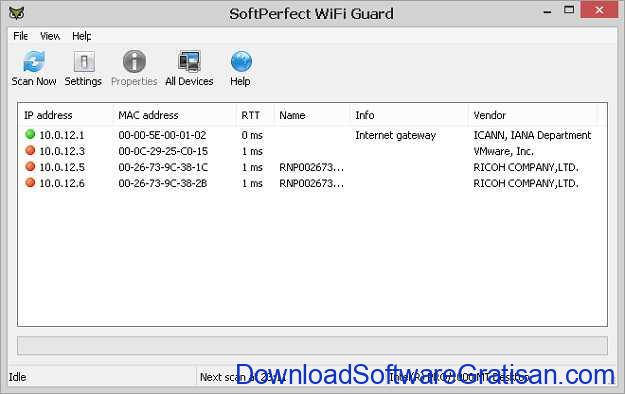
Task: Click the Internet gateway info cell
Action: [x=395, y=135]
